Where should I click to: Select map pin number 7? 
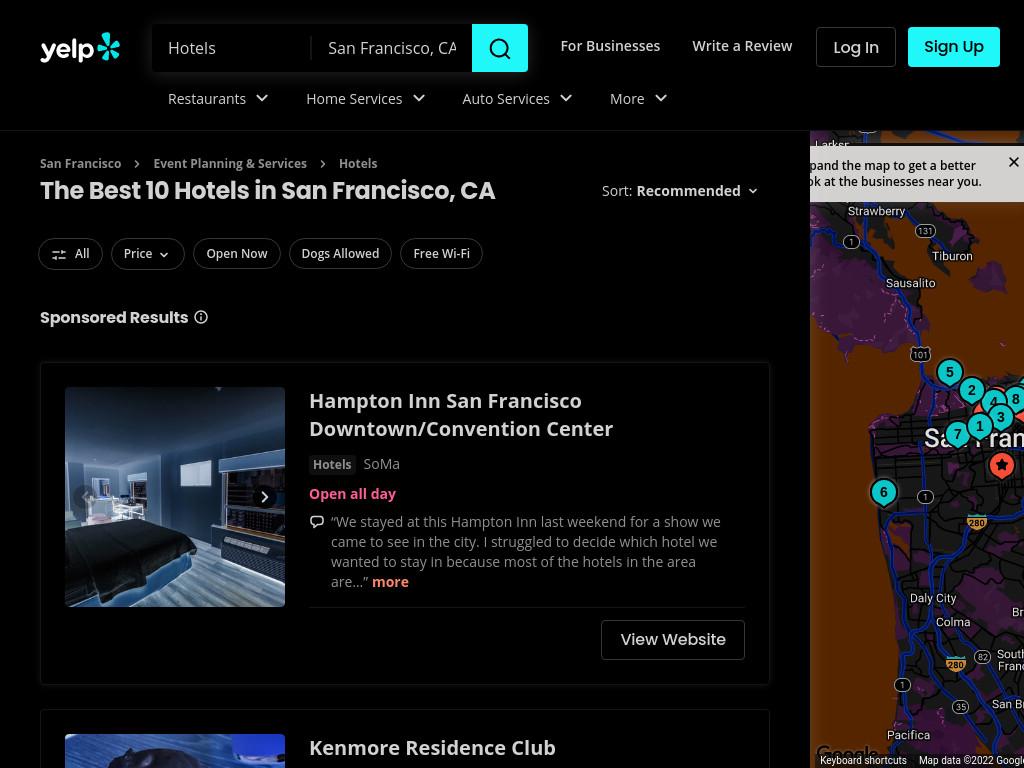(x=957, y=434)
